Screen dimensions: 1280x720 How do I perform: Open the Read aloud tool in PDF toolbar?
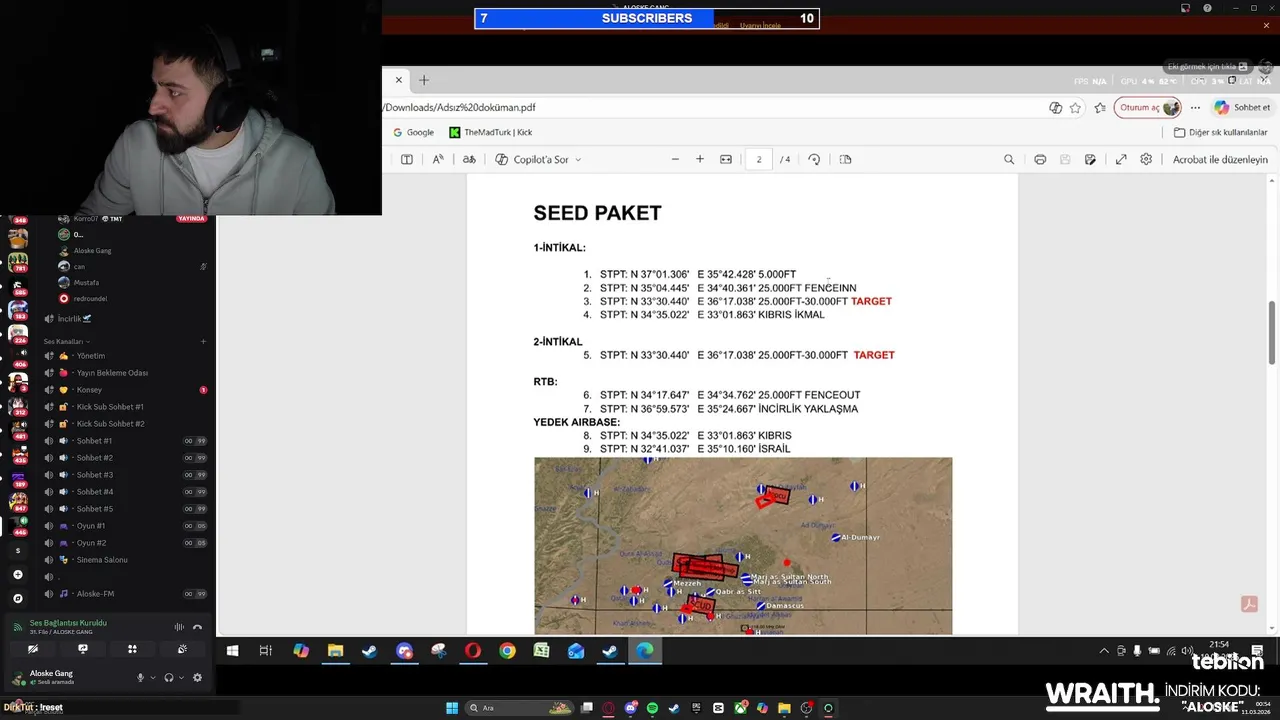pyautogui.click(x=438, y=159)
